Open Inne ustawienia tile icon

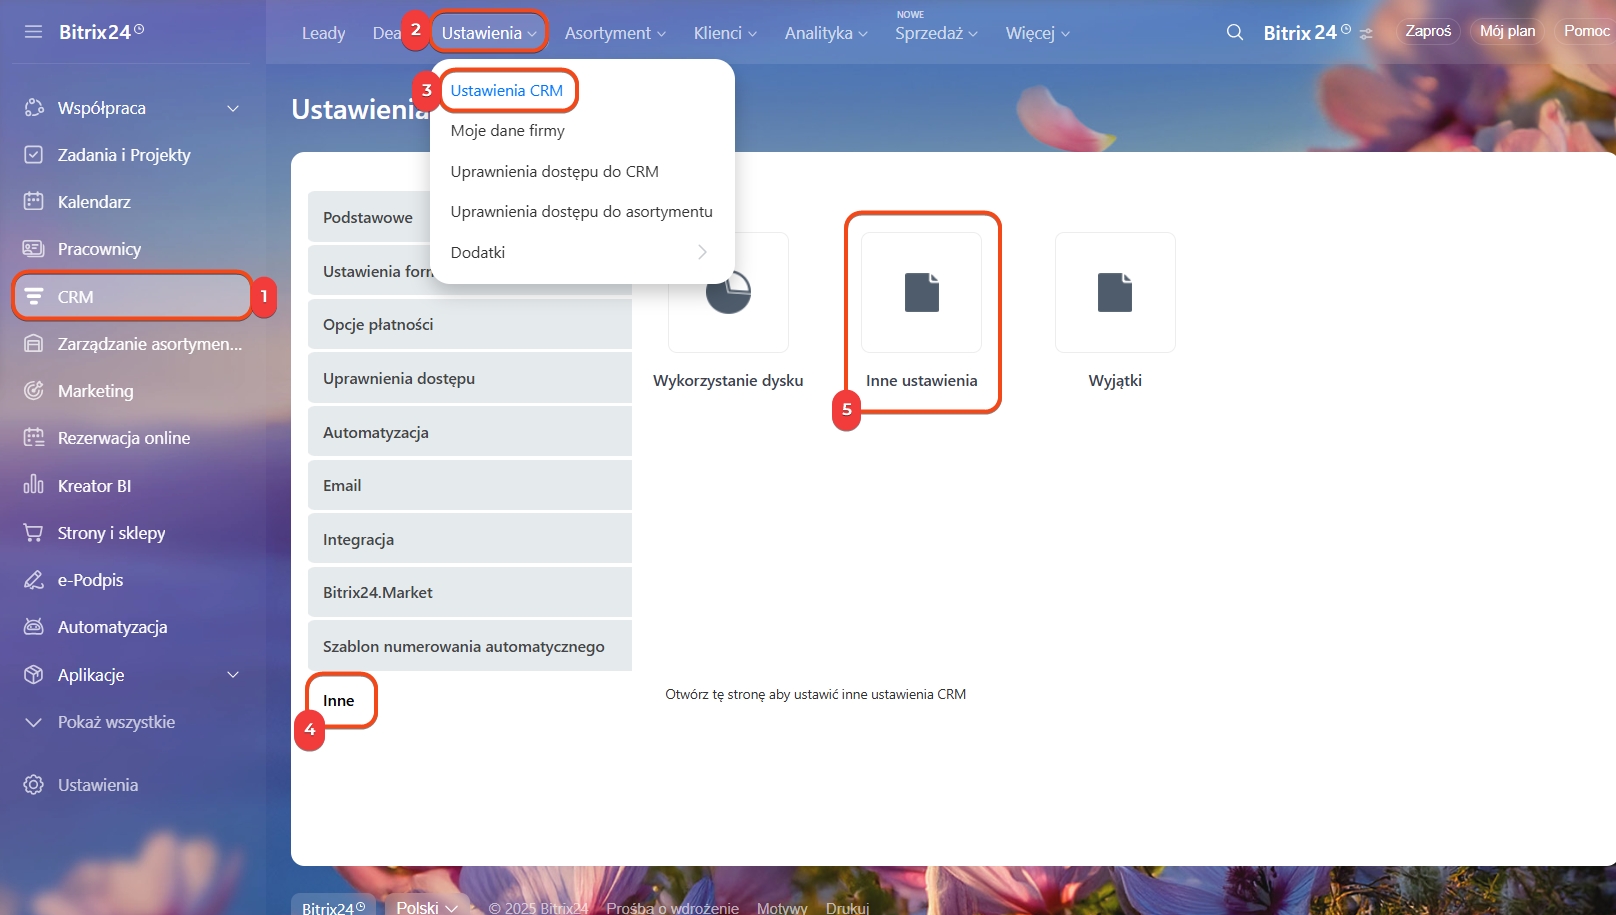[x=921, y=293]
